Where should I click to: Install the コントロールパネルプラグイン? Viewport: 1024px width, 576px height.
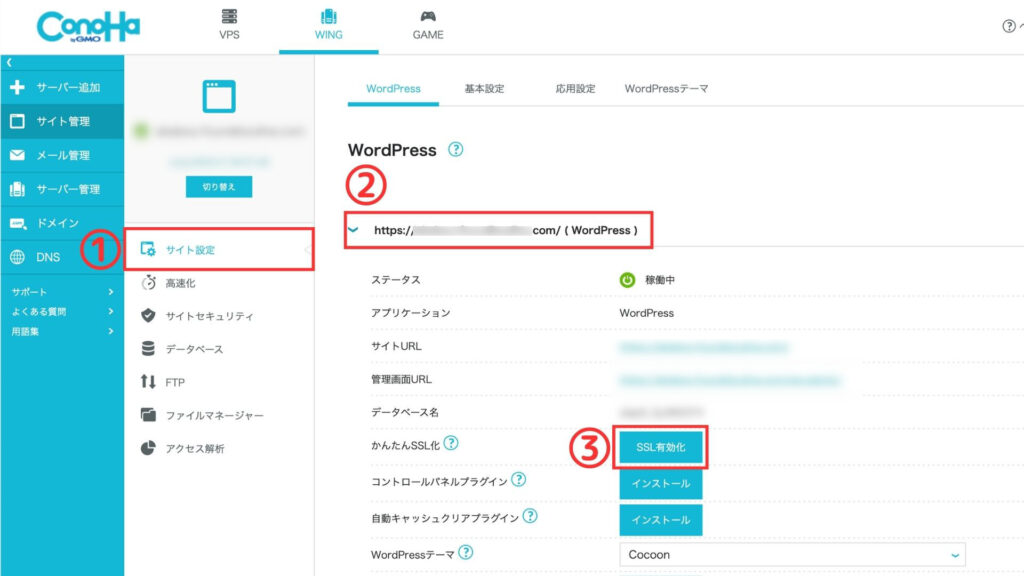coord(661,484)
